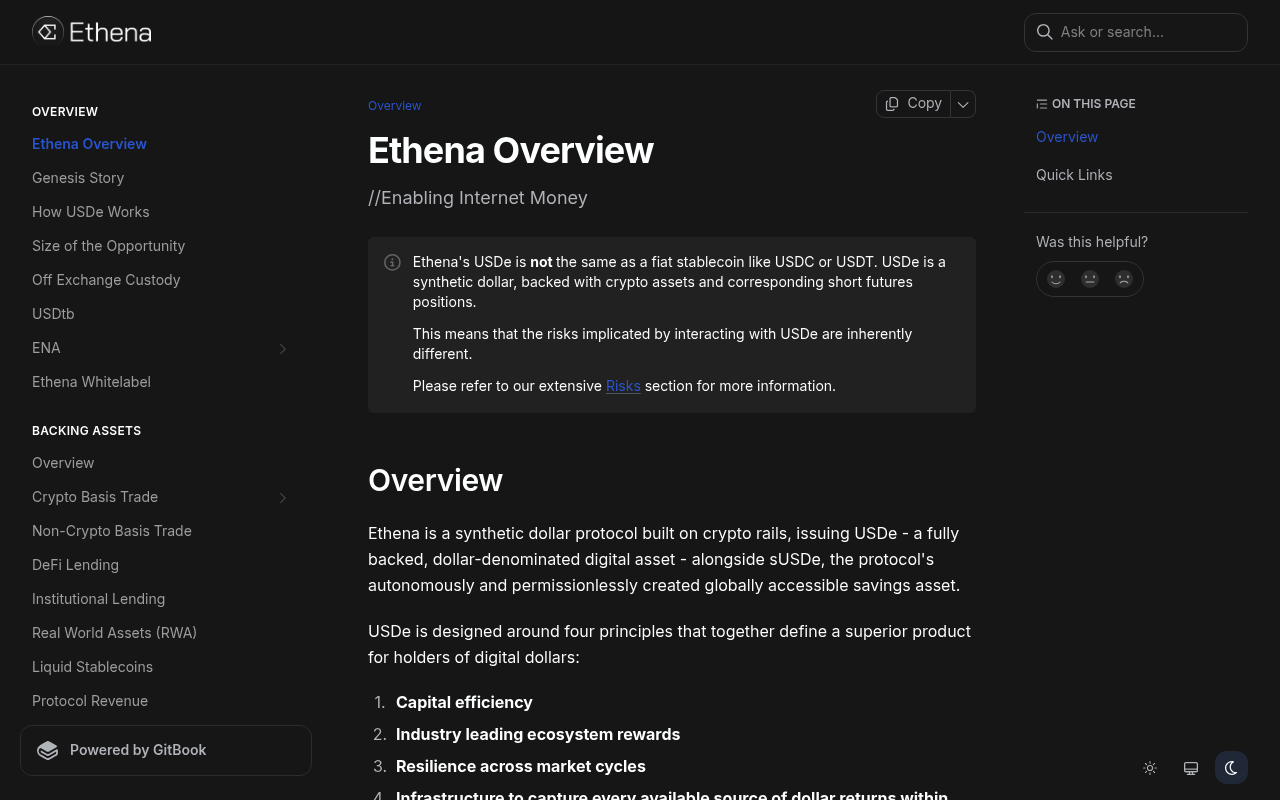Jump to Quick Links in On This Page
Image resolution: width=1280 pixels, height=800 pixels.
[x=1074, y=175]
